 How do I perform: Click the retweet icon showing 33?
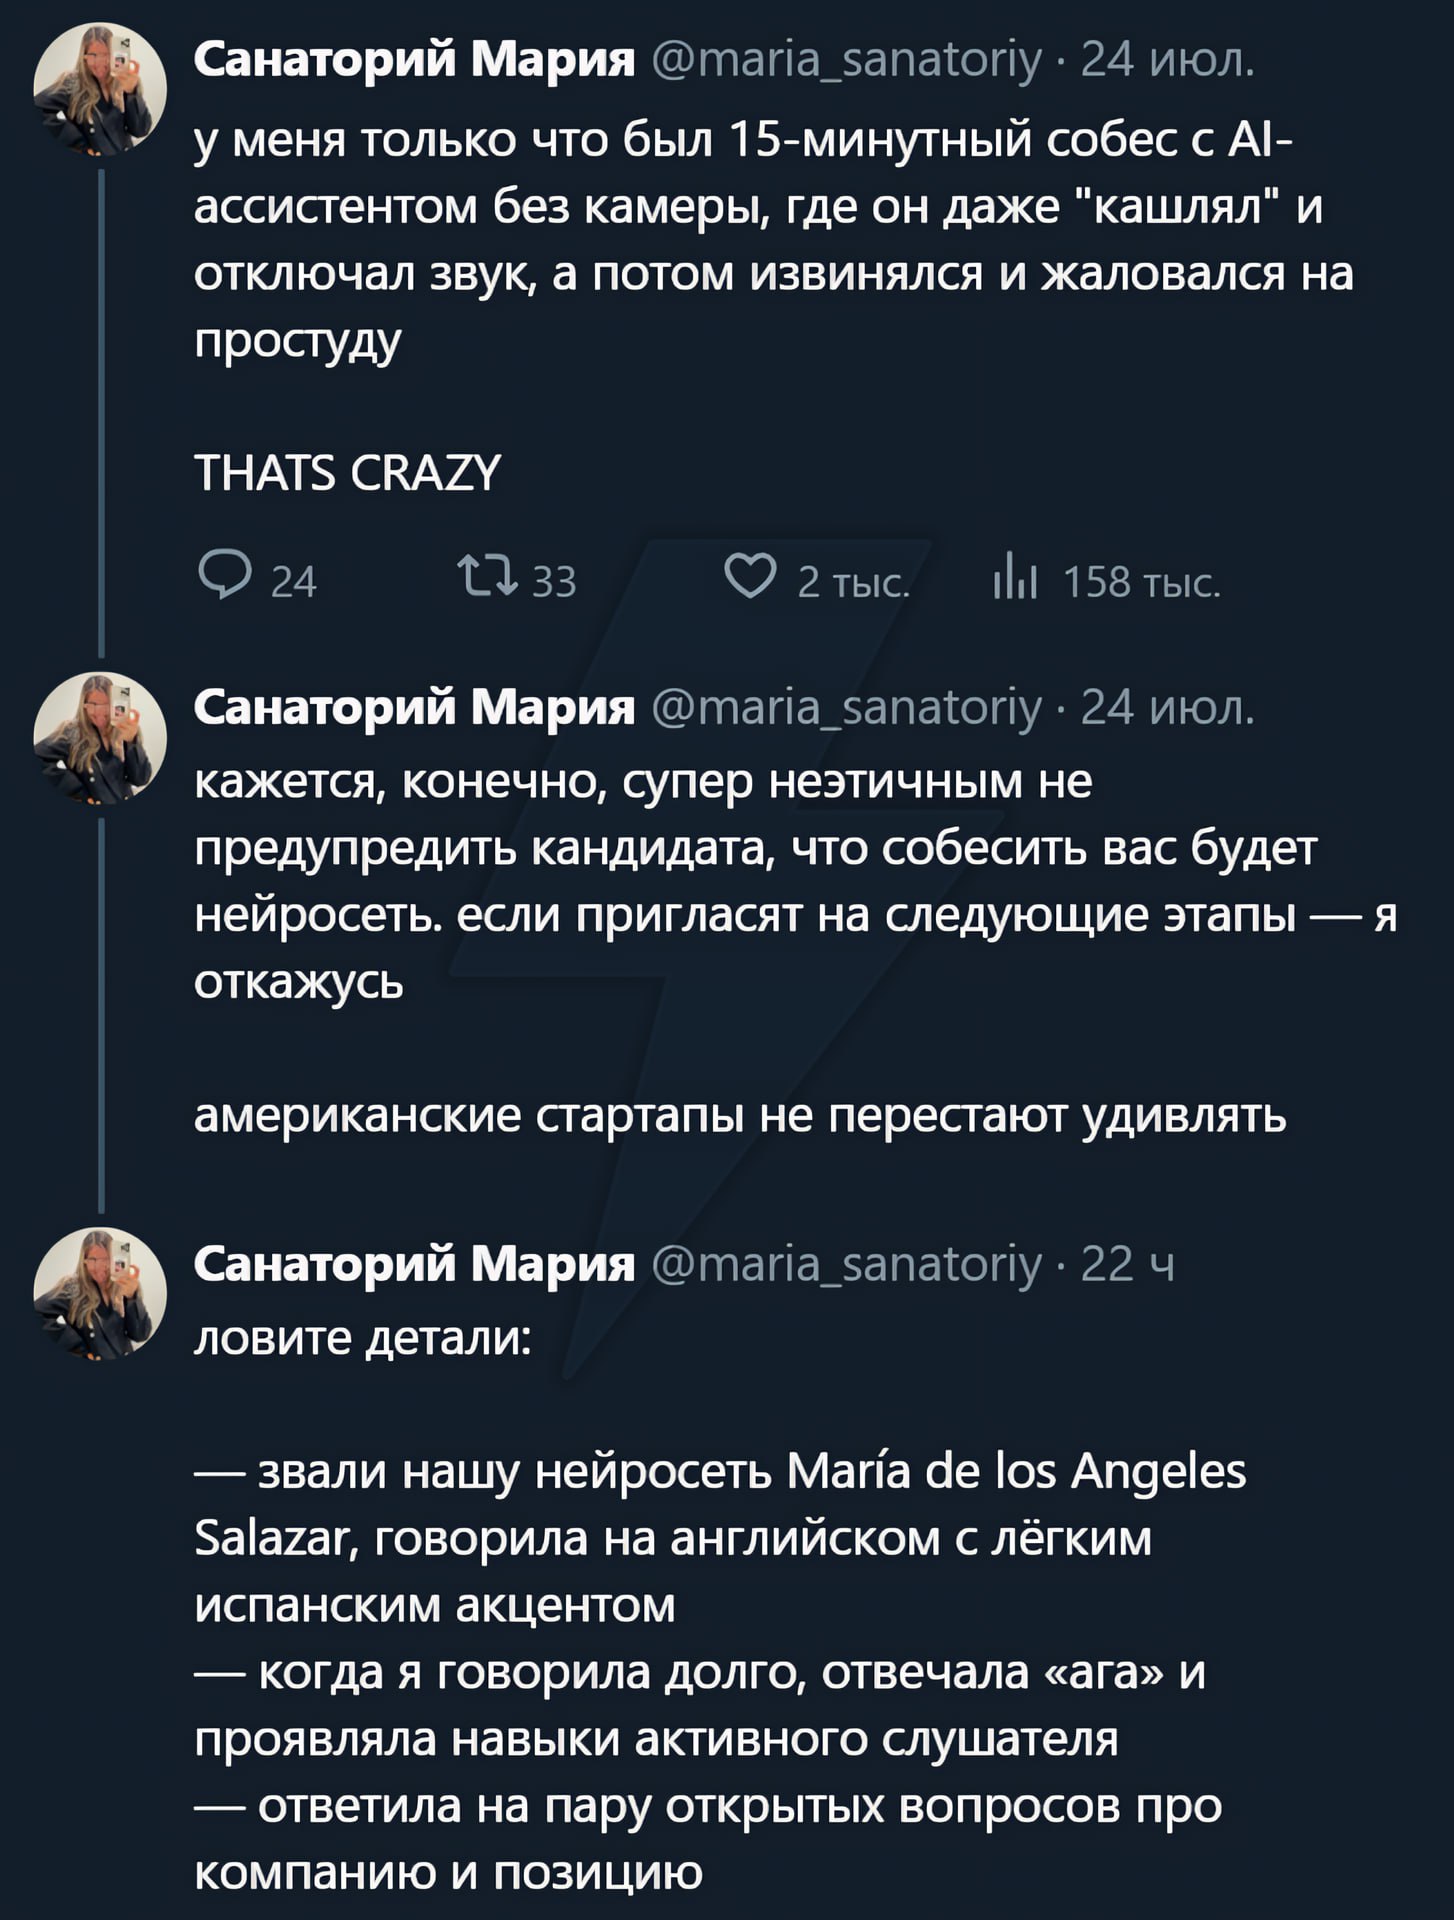[x=485, y=578]
